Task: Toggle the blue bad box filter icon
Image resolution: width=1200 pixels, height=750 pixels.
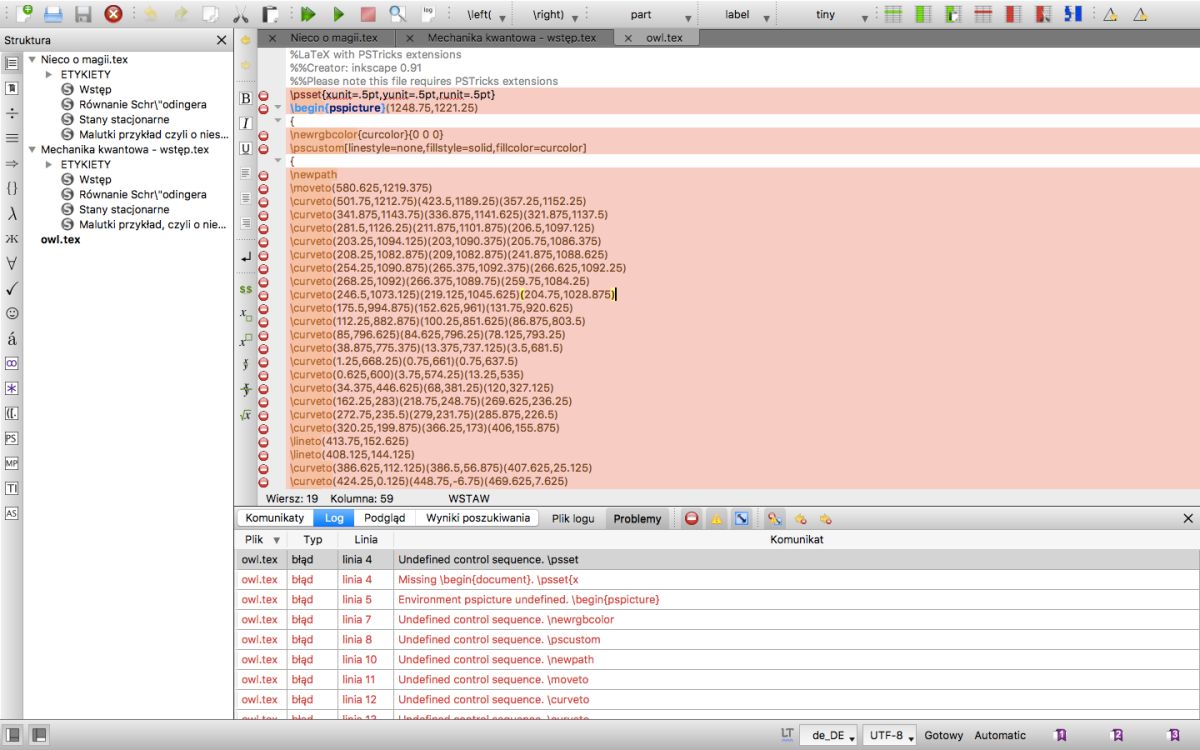Action: click(741, 518)
